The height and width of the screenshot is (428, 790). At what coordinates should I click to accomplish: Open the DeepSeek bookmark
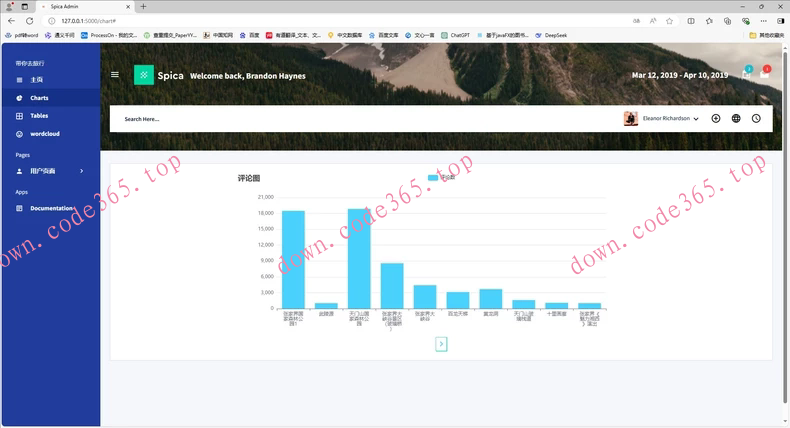pos(551,35)
